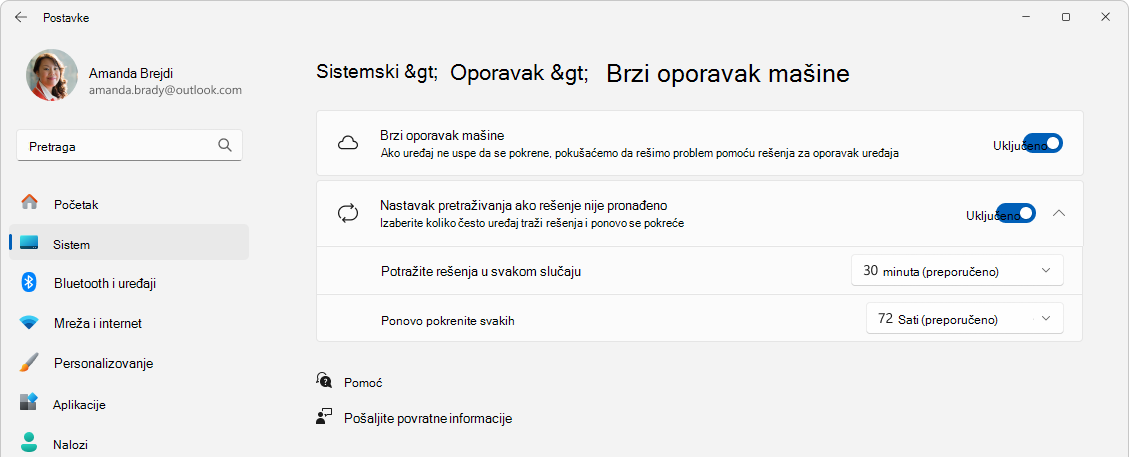Open Amanda Brejdi's profile picture

click(x=52, y=75)
